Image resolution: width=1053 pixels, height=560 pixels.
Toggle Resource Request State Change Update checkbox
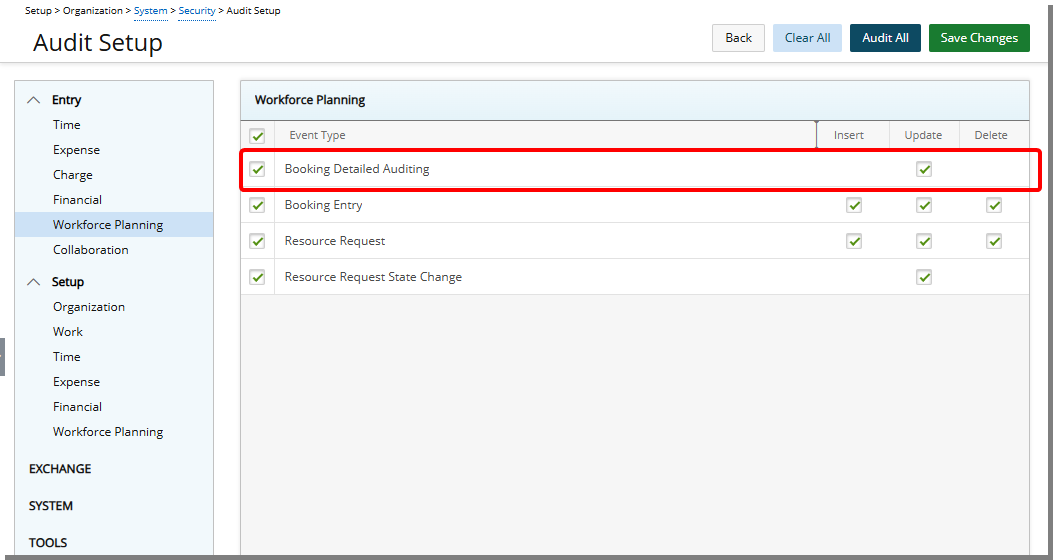(924, 277)
